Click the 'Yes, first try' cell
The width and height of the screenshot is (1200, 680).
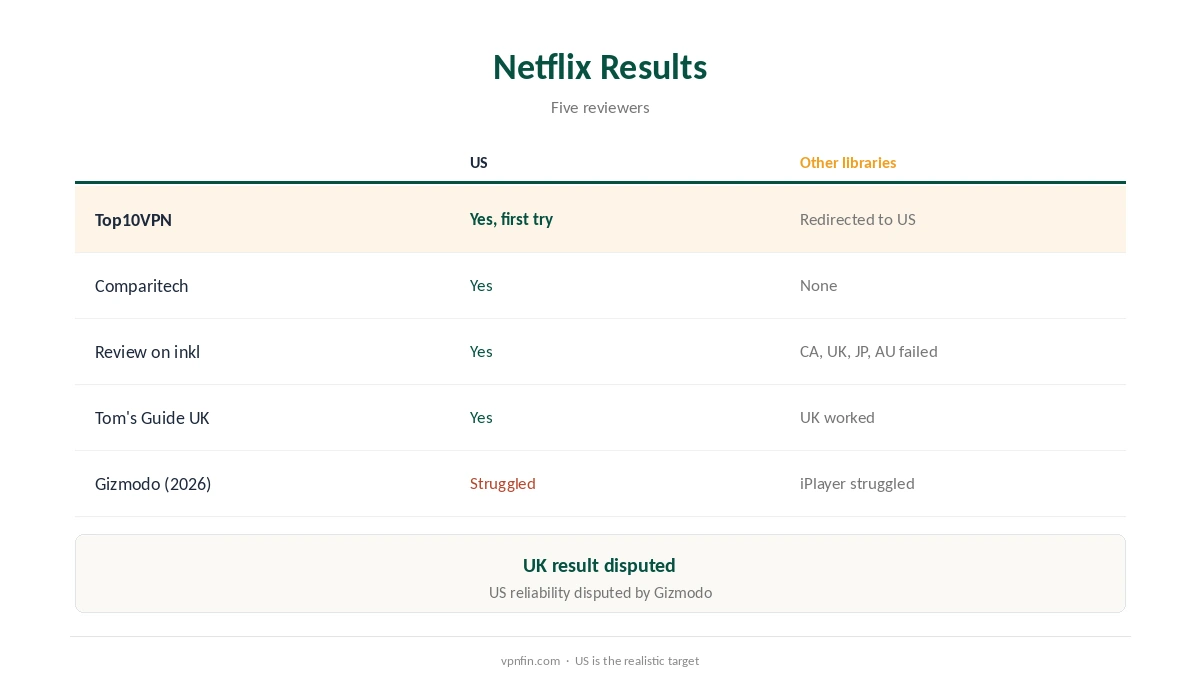(x=511, y=219)
